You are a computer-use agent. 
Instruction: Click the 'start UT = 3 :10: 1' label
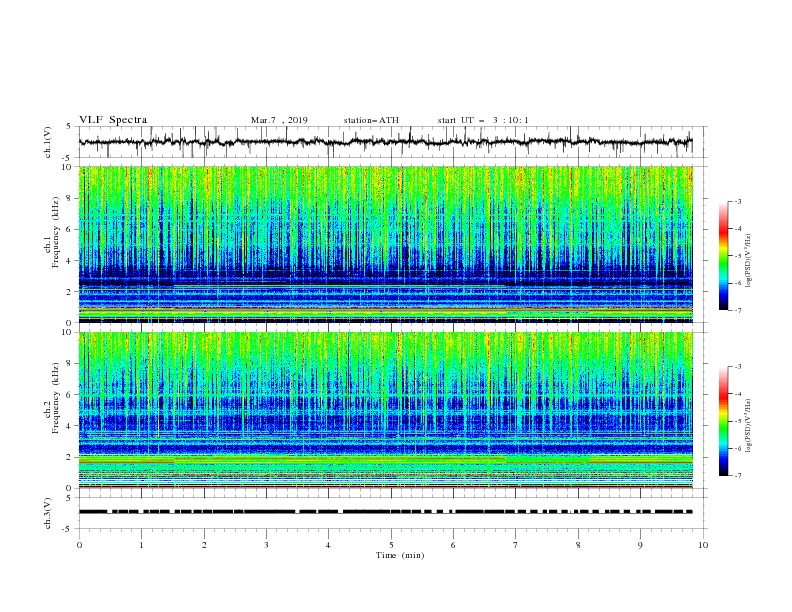click(483, 120)
